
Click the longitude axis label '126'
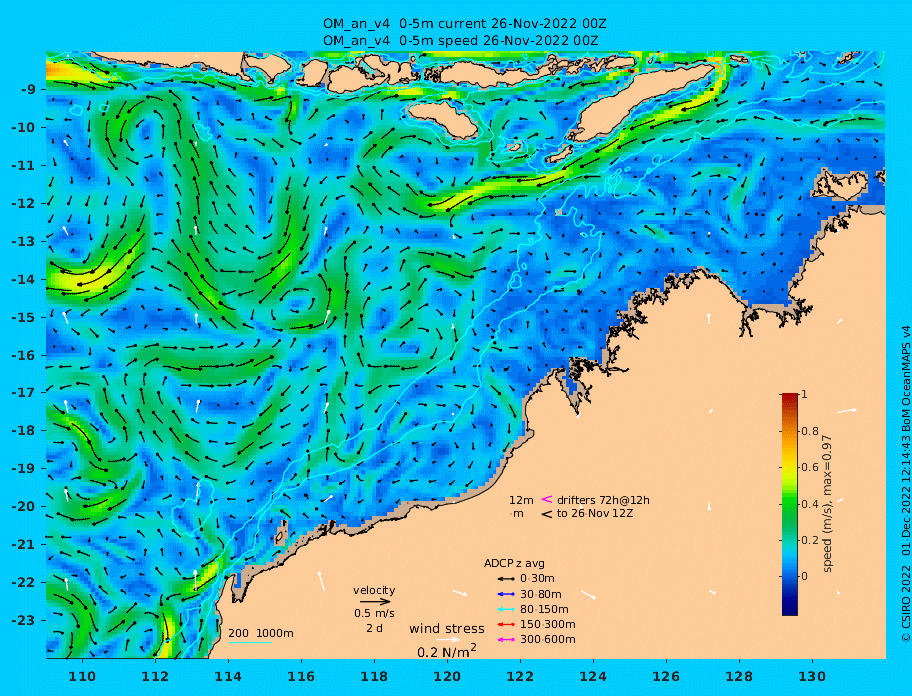[x=666, y=676]
